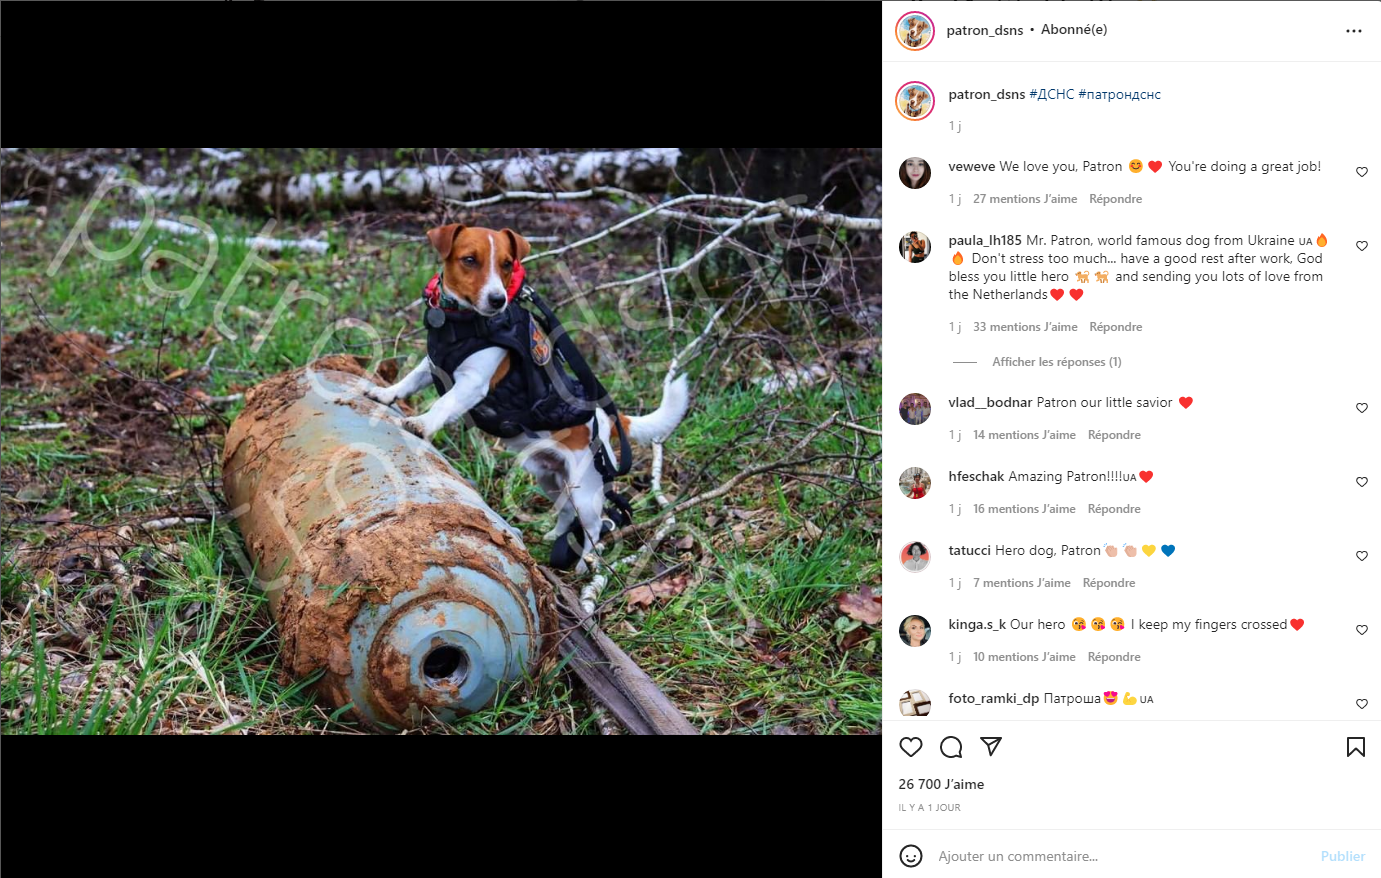Like paula_lh185's comment
This screenshot has height=878, width=1381.
pos(1361,246)
